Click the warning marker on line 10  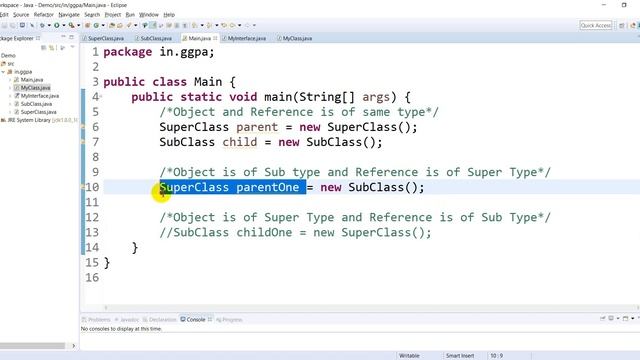[83, 187]
